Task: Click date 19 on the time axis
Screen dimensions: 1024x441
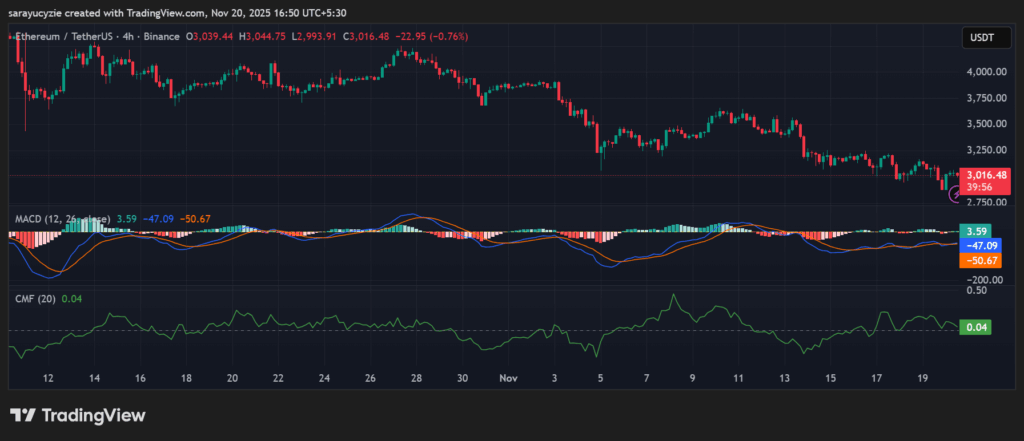Action: pos(924,379)
